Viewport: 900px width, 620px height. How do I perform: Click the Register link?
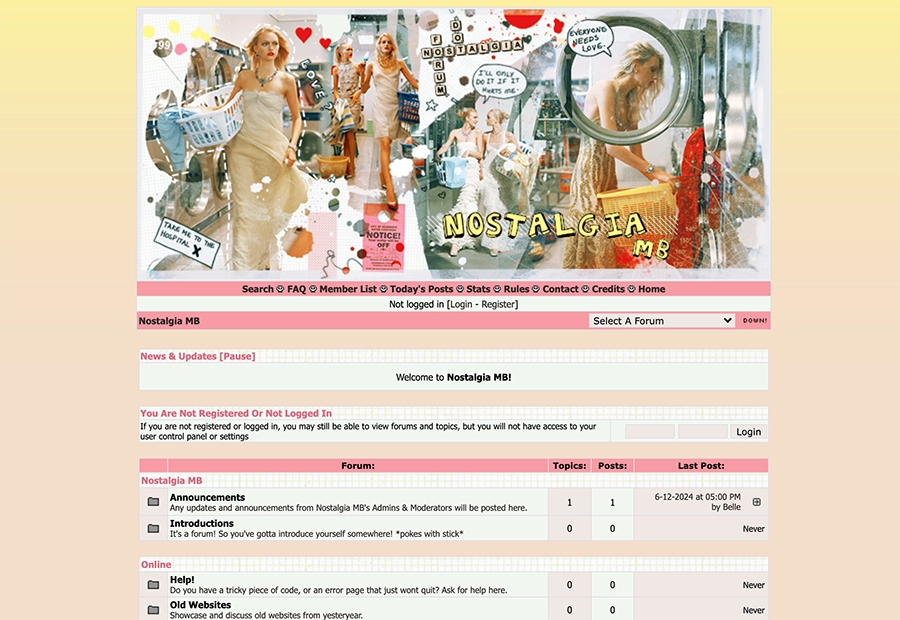pyautogui.click(x=498, y=304)
